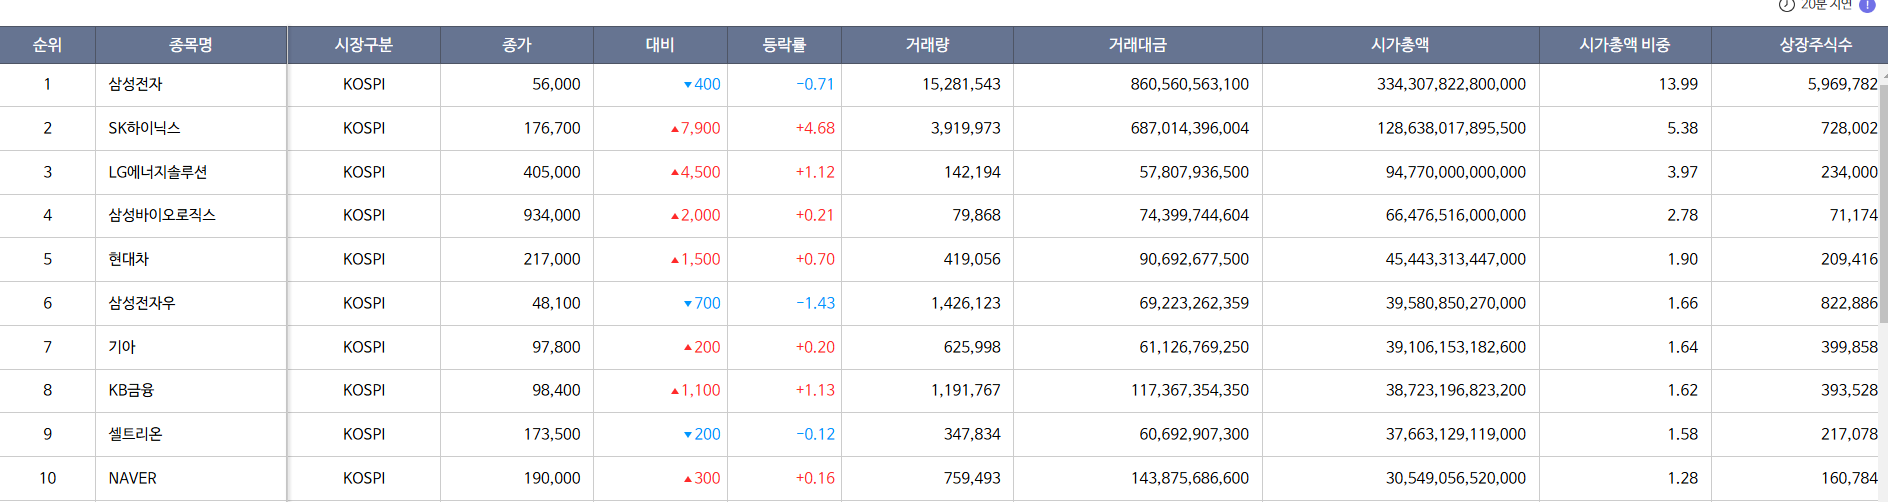This screenshot has width=1888, height=502.
Task: Click market cap weight 13.99
Action: (x=1678, y=84)
